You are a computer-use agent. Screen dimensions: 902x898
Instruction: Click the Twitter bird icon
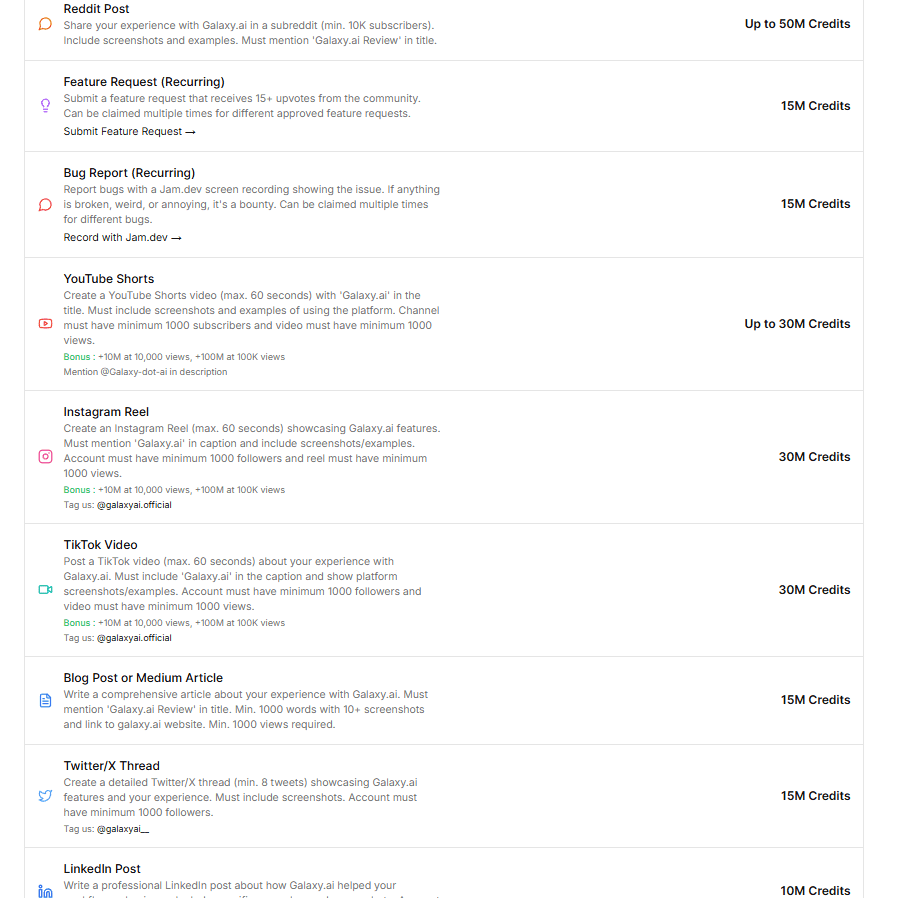tap(45, 796)
